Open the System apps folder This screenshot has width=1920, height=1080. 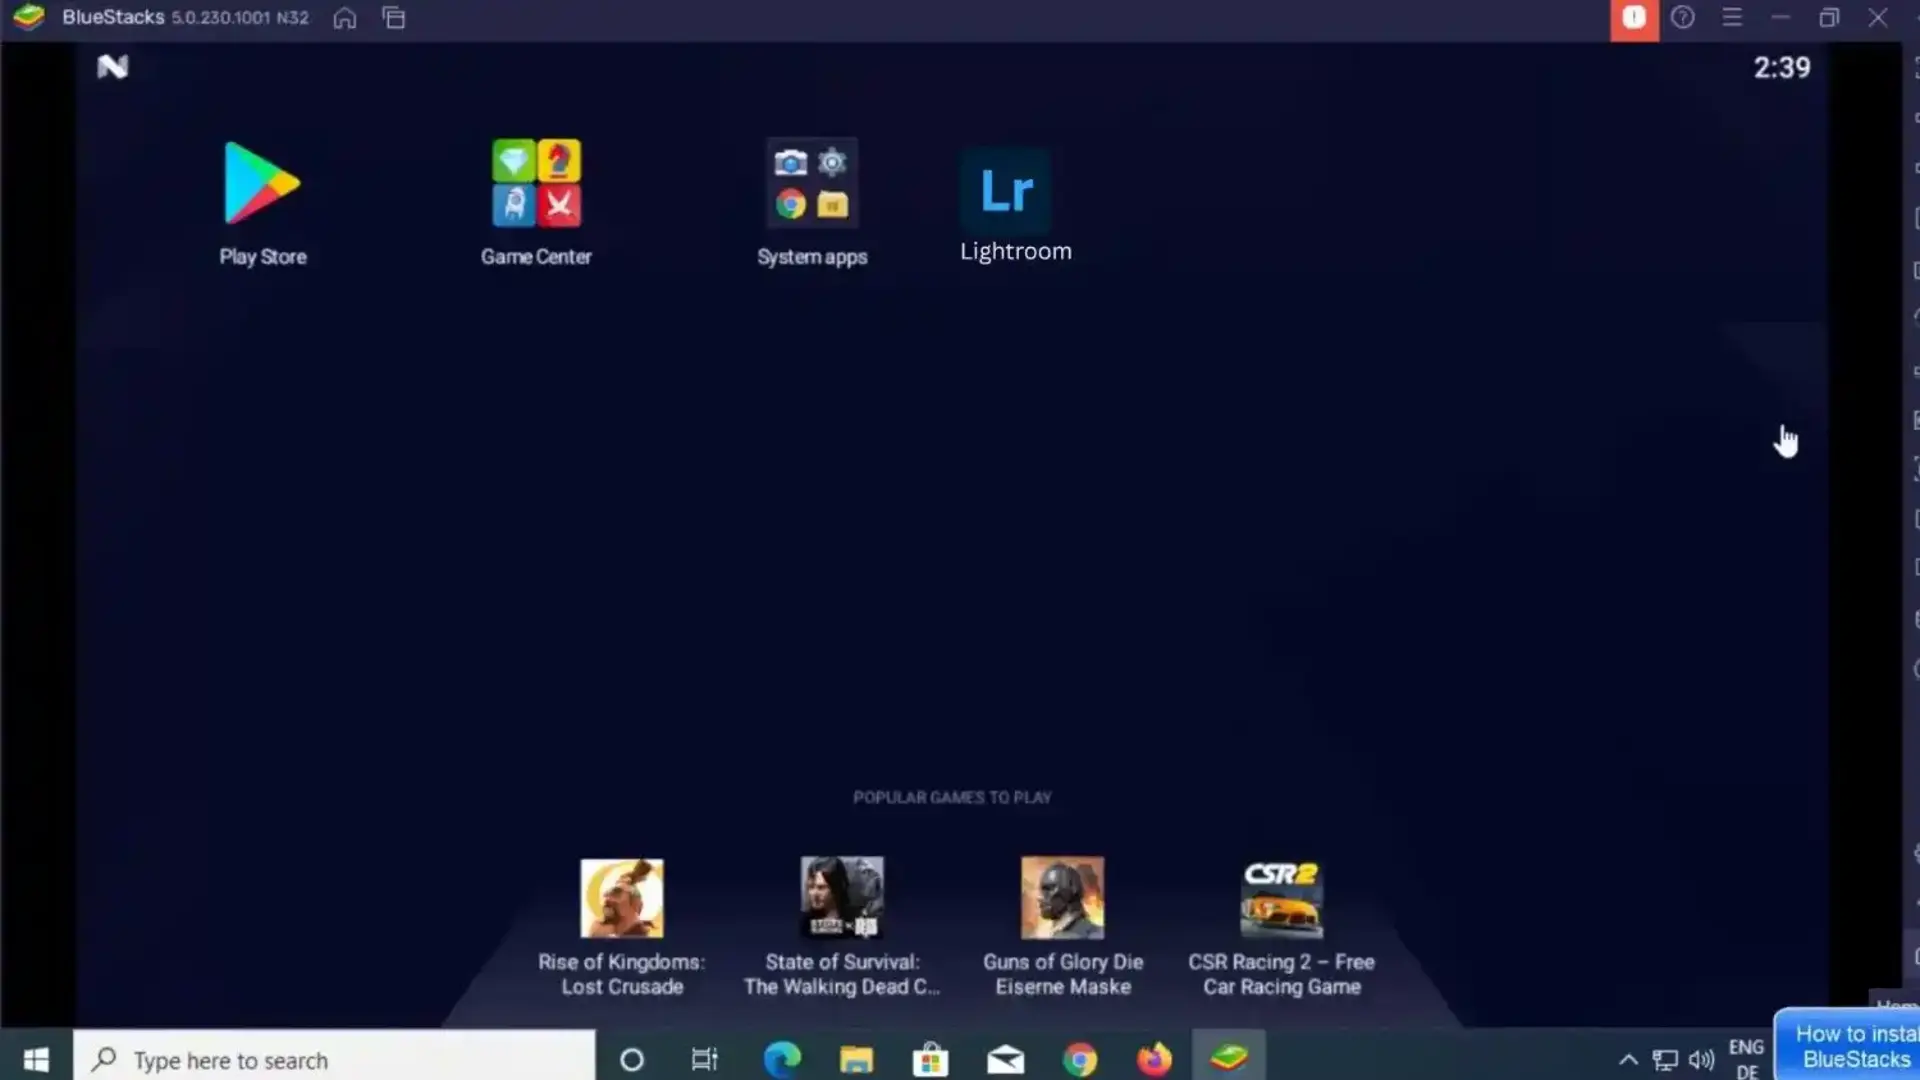[x=811, y=184]
